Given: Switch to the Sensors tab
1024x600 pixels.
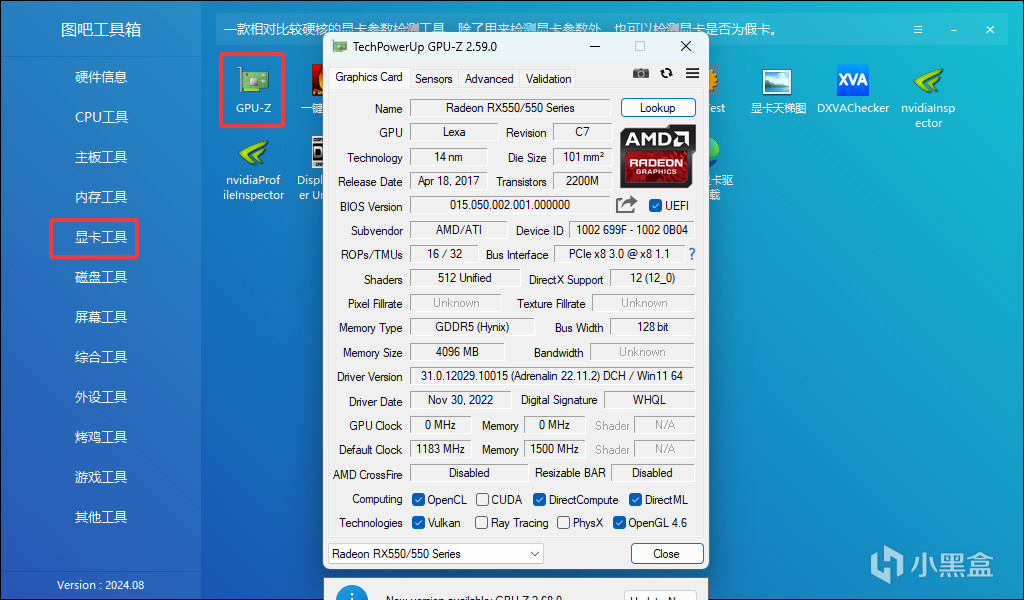Looking at the screenshot, I should click(x=434, y=79).
